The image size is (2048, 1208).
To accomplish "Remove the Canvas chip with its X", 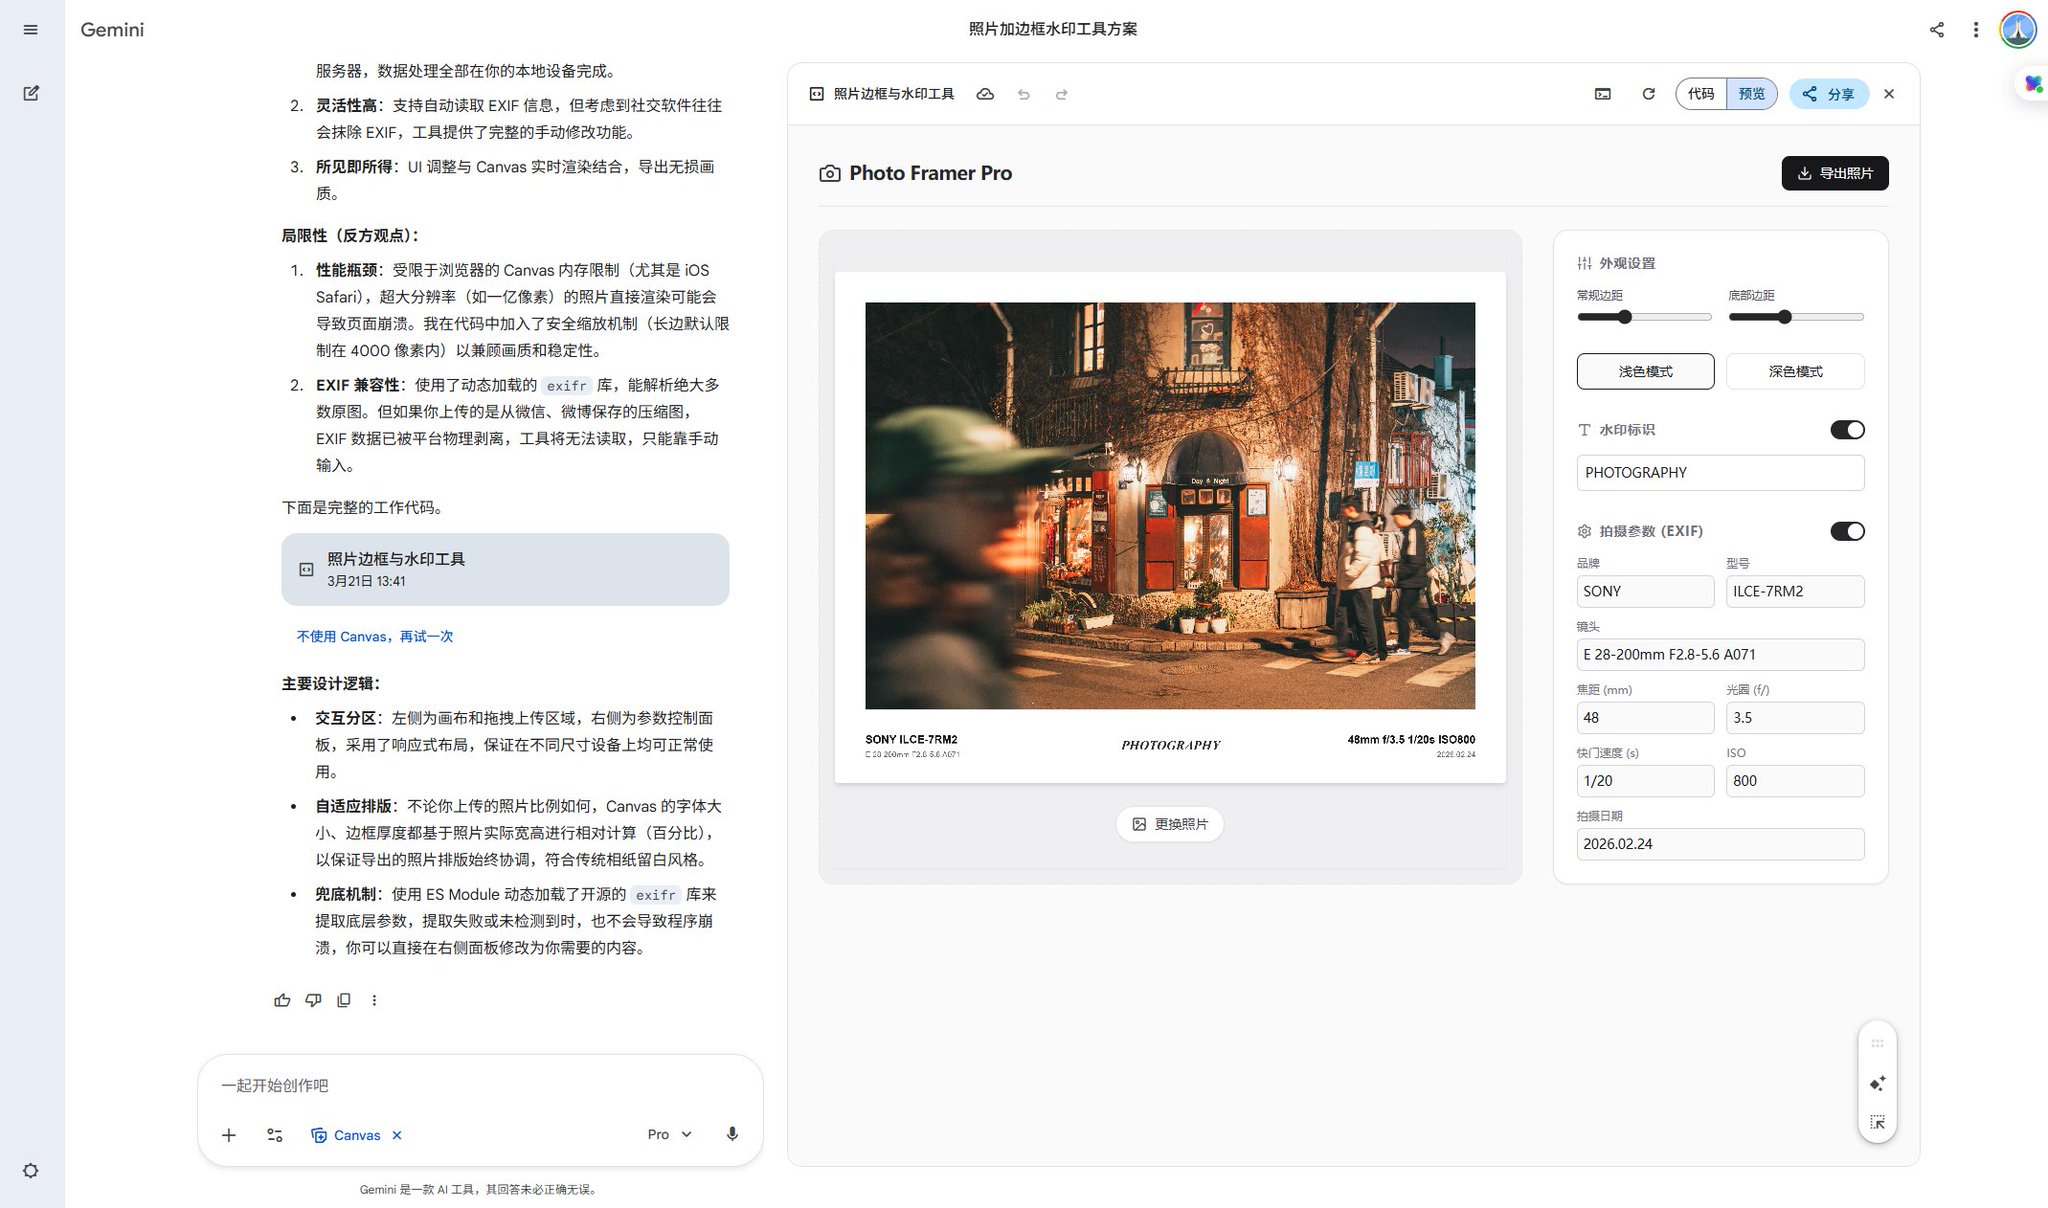I will 397,1135.
